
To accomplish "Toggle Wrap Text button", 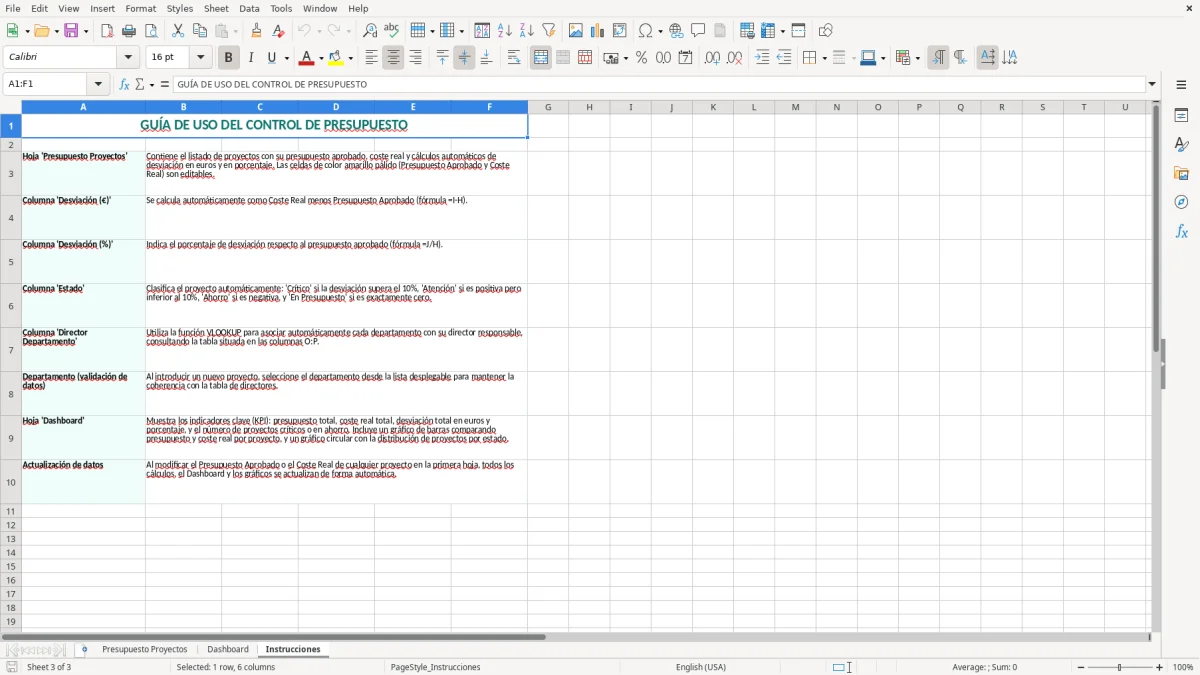I will click(x=514, y=58).
